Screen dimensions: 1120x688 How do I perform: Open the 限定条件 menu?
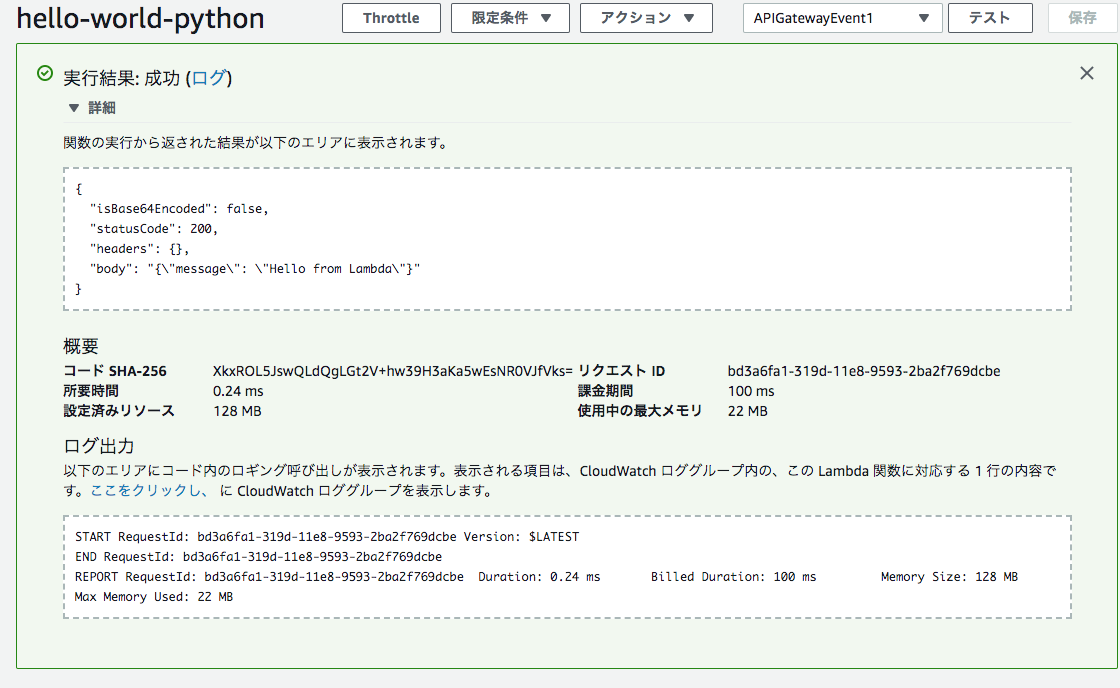(510, 17)
